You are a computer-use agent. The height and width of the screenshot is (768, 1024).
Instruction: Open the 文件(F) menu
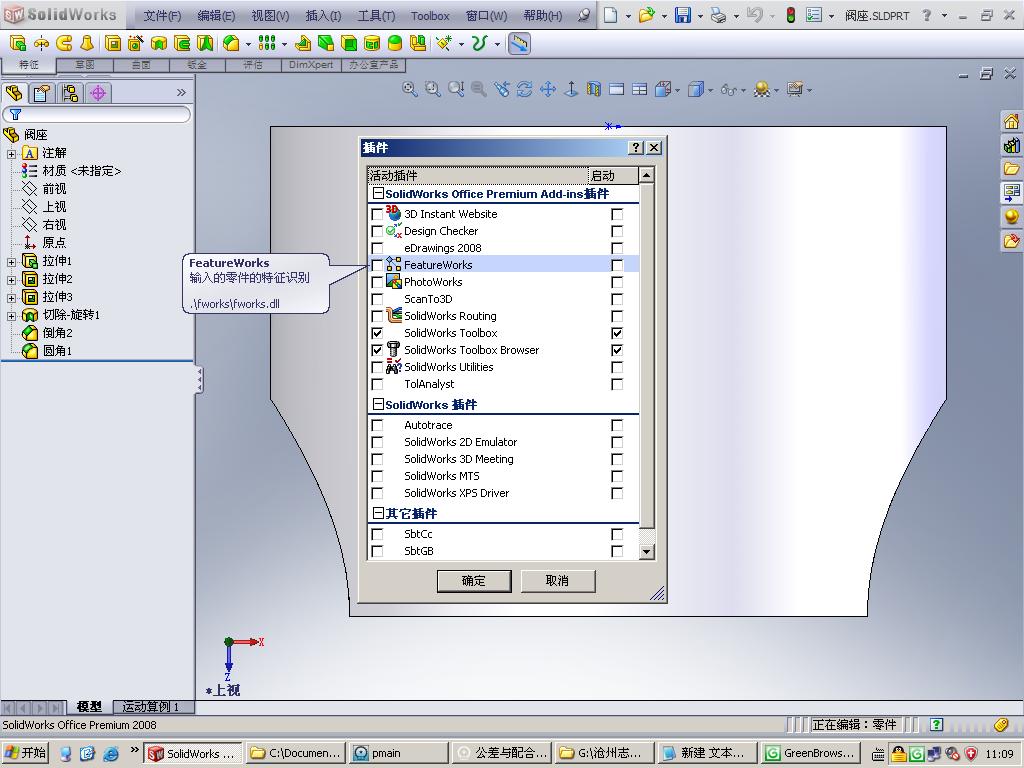[162, 16]
